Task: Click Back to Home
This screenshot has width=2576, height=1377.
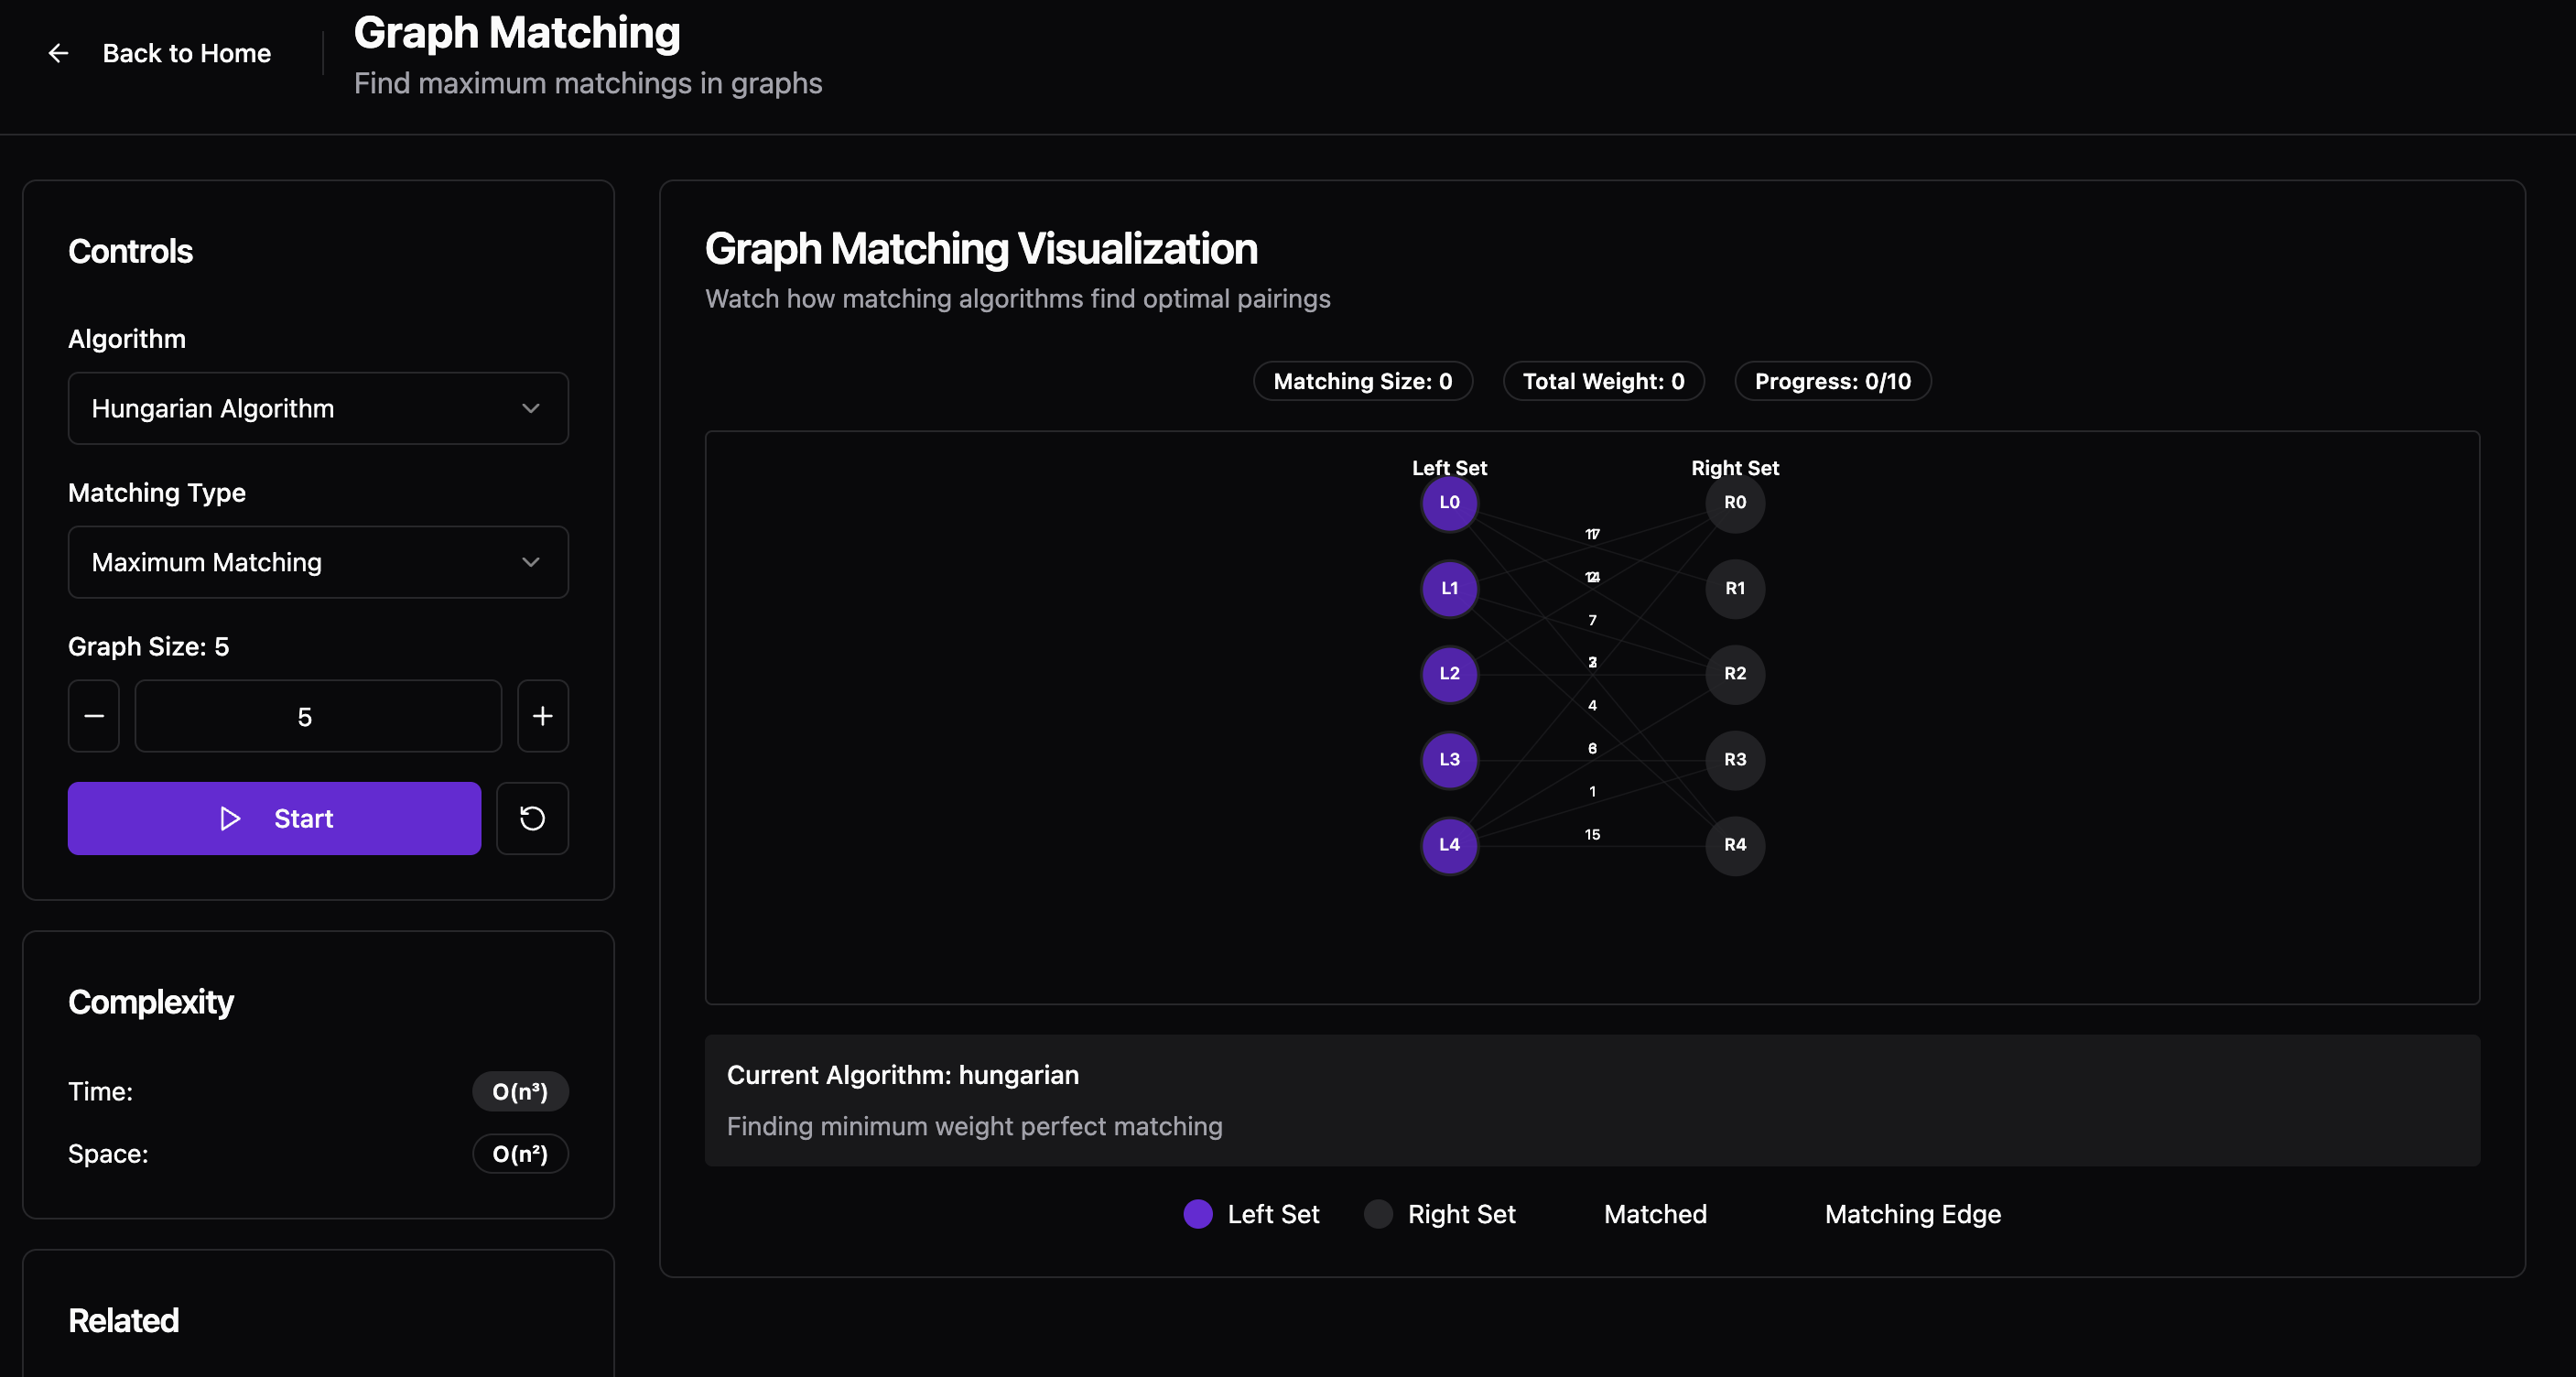Action: 185,53
